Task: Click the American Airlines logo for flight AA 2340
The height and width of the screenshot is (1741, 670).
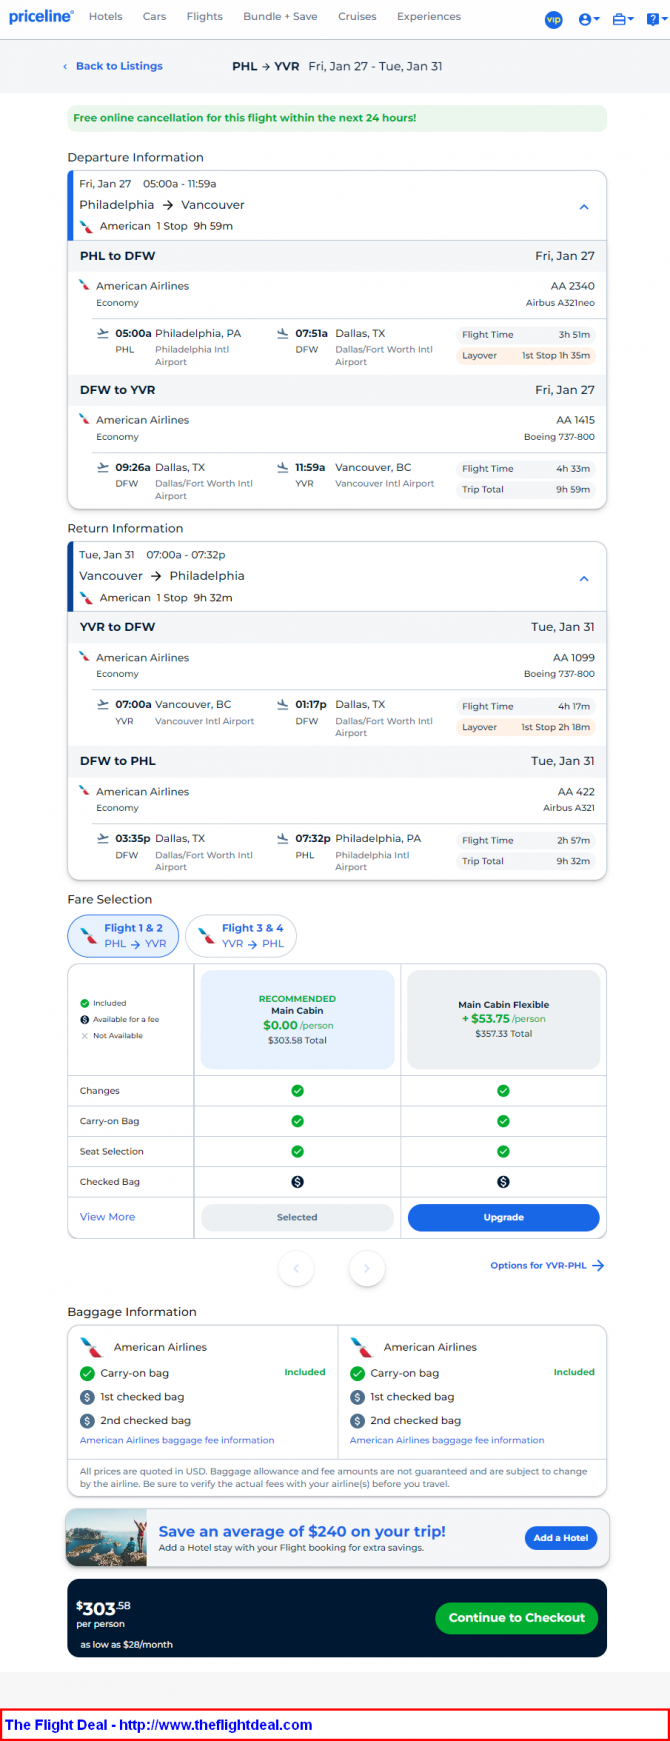Action: coord(85,285)
